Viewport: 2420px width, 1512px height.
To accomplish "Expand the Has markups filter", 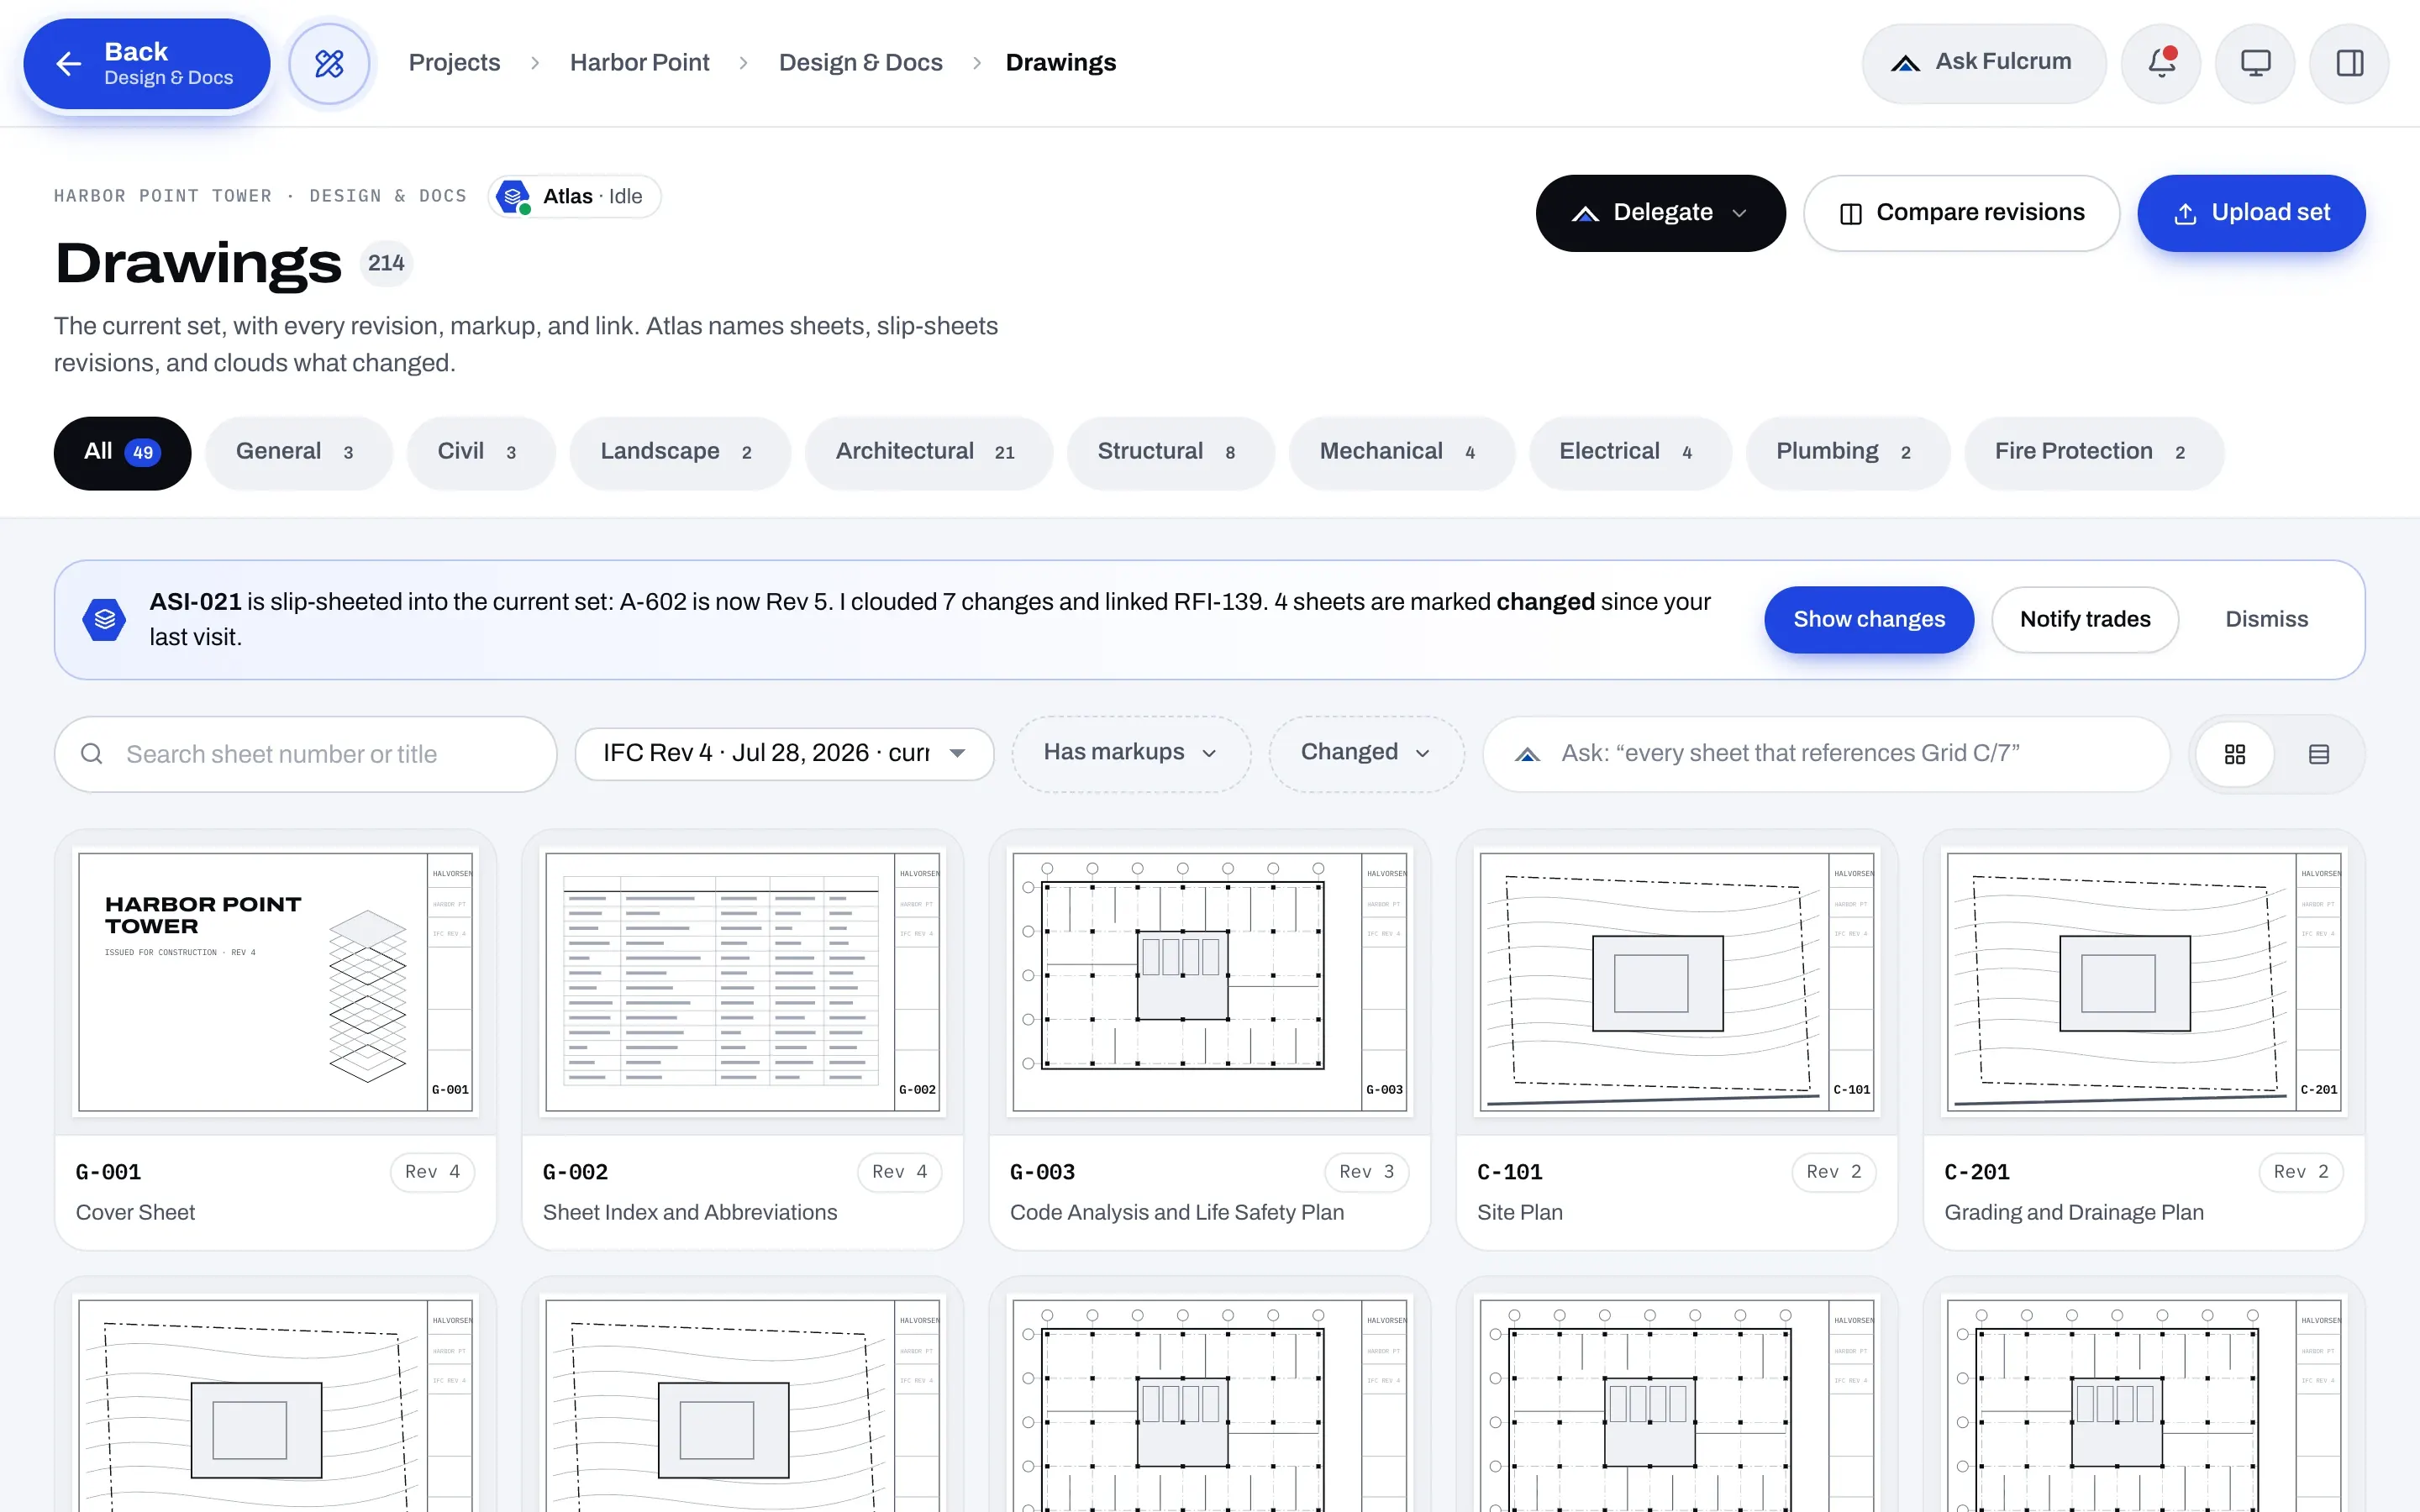I will click(1131, 753).
